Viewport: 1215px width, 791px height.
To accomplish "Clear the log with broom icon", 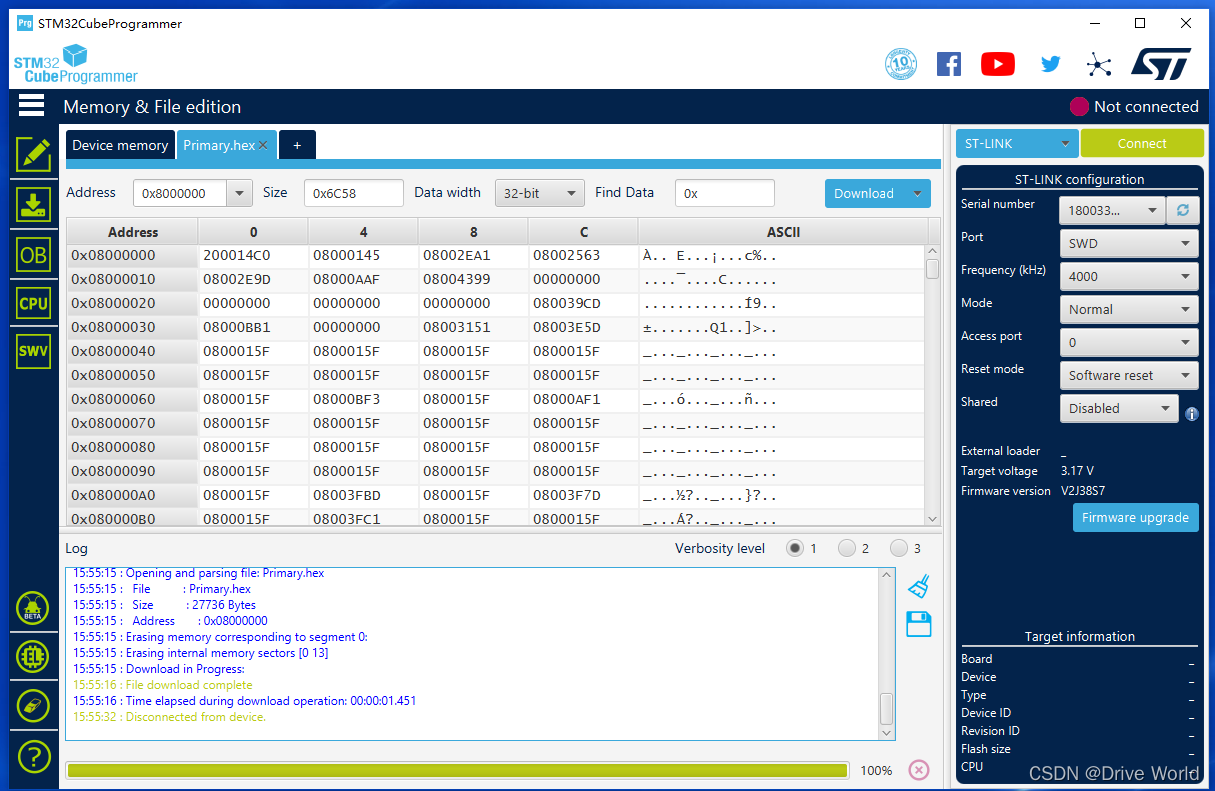I will [x=919, y=585].
